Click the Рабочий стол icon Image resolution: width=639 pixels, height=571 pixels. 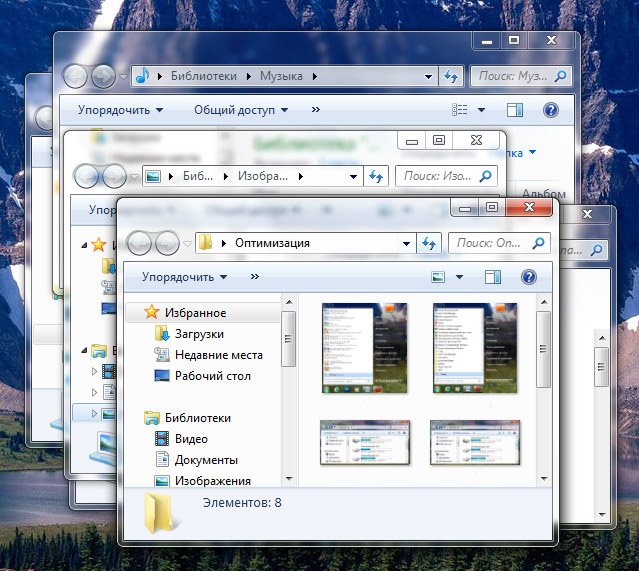coord(162,376)
